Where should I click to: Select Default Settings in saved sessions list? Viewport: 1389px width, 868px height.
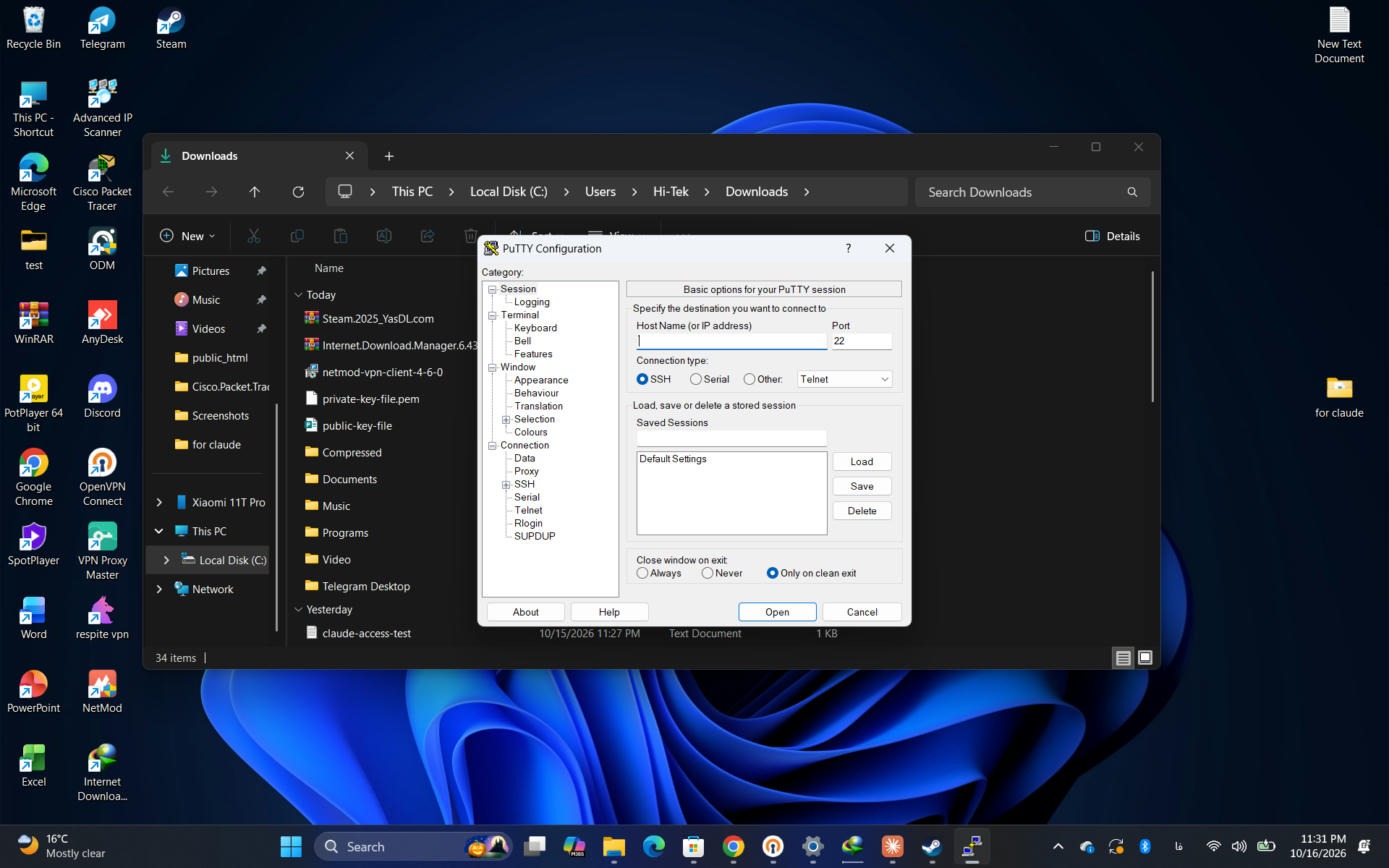coord(673,459)
